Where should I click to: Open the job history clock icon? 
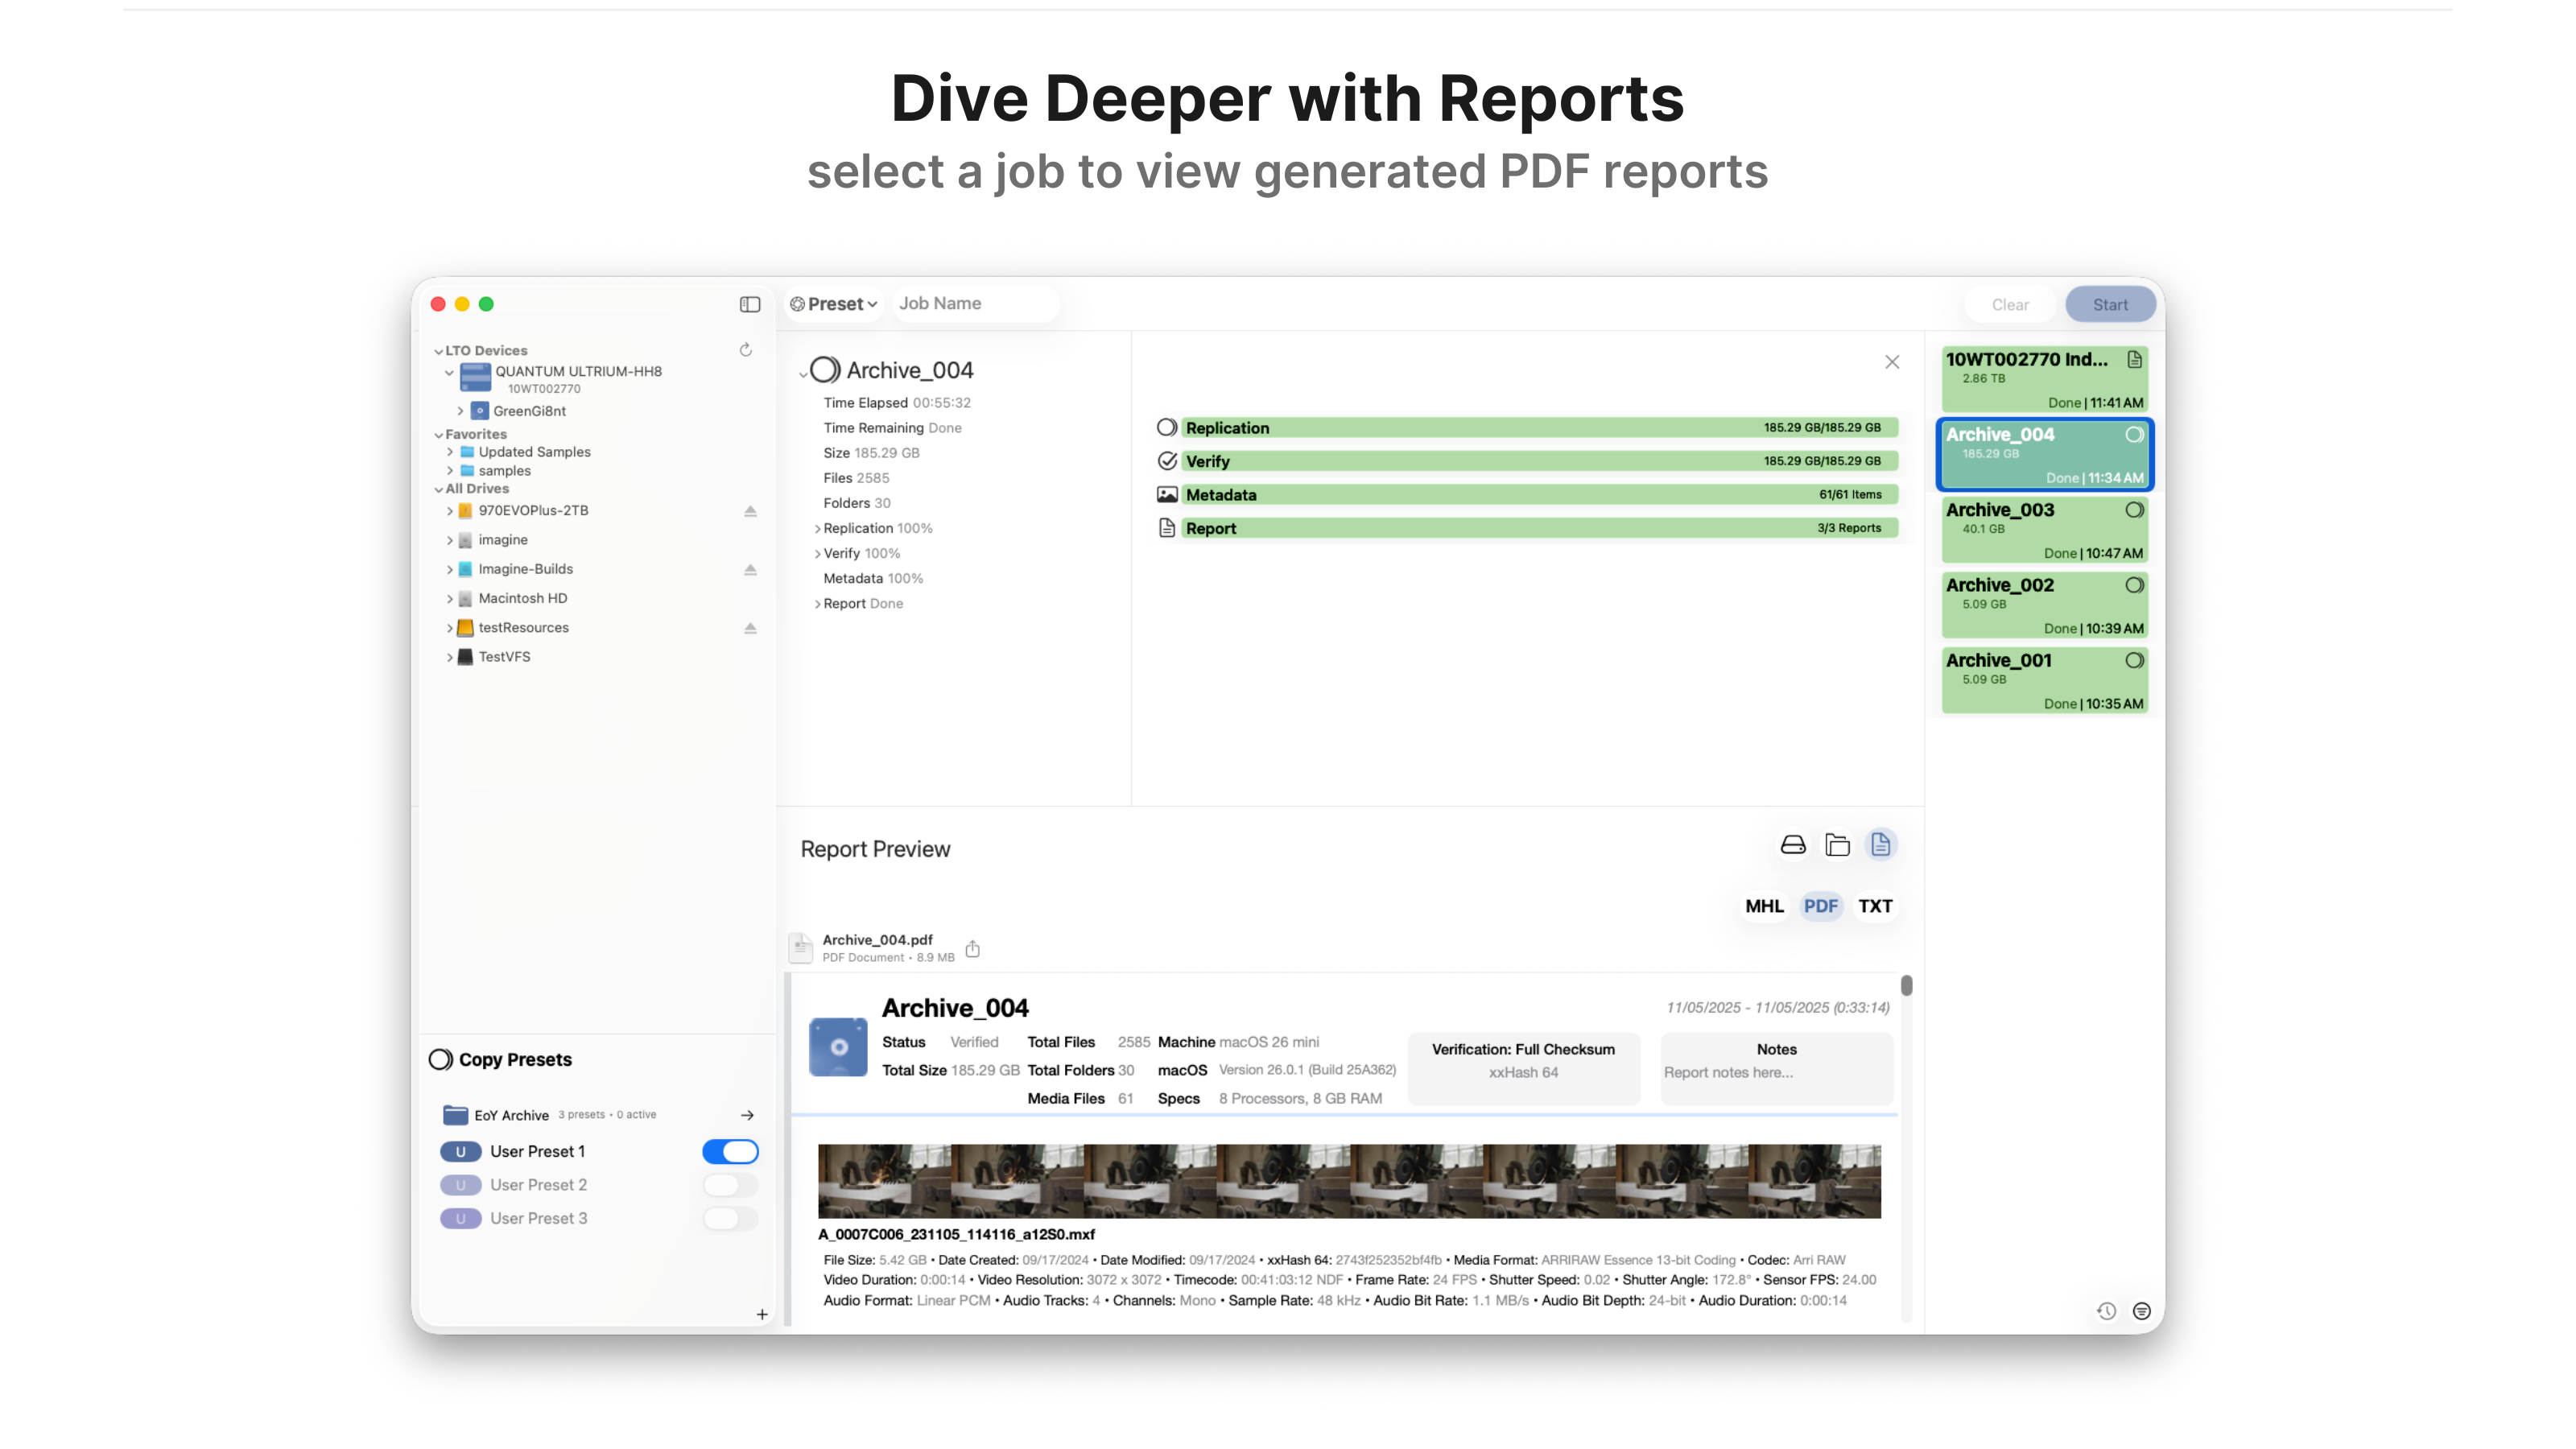pyautogui.click(x=2106, y=1311)
